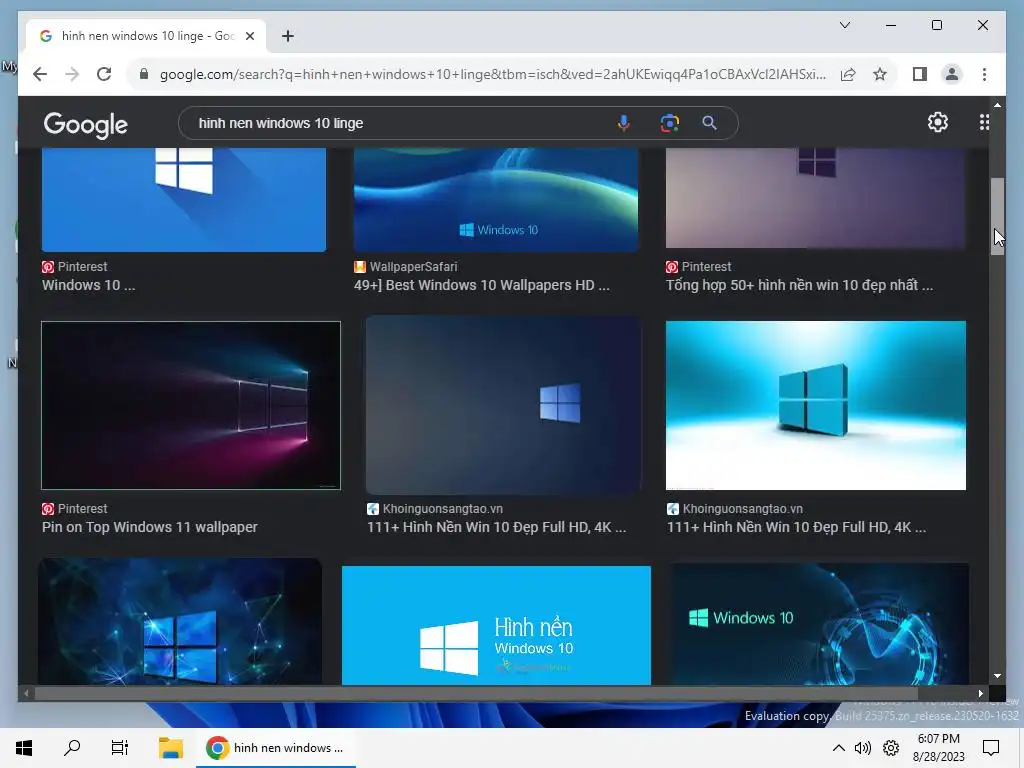The width and height of the screenshot is (1024, 768).
Task: Open clock showing 6:07 PM
Action: click(x=938, y=748)
